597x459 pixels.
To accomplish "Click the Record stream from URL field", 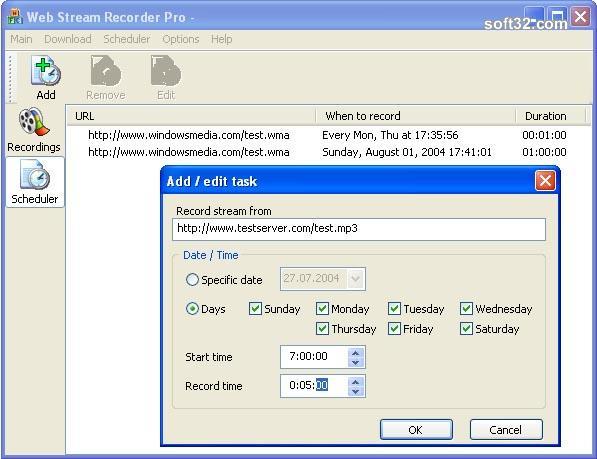I will [x=359, y=229].
